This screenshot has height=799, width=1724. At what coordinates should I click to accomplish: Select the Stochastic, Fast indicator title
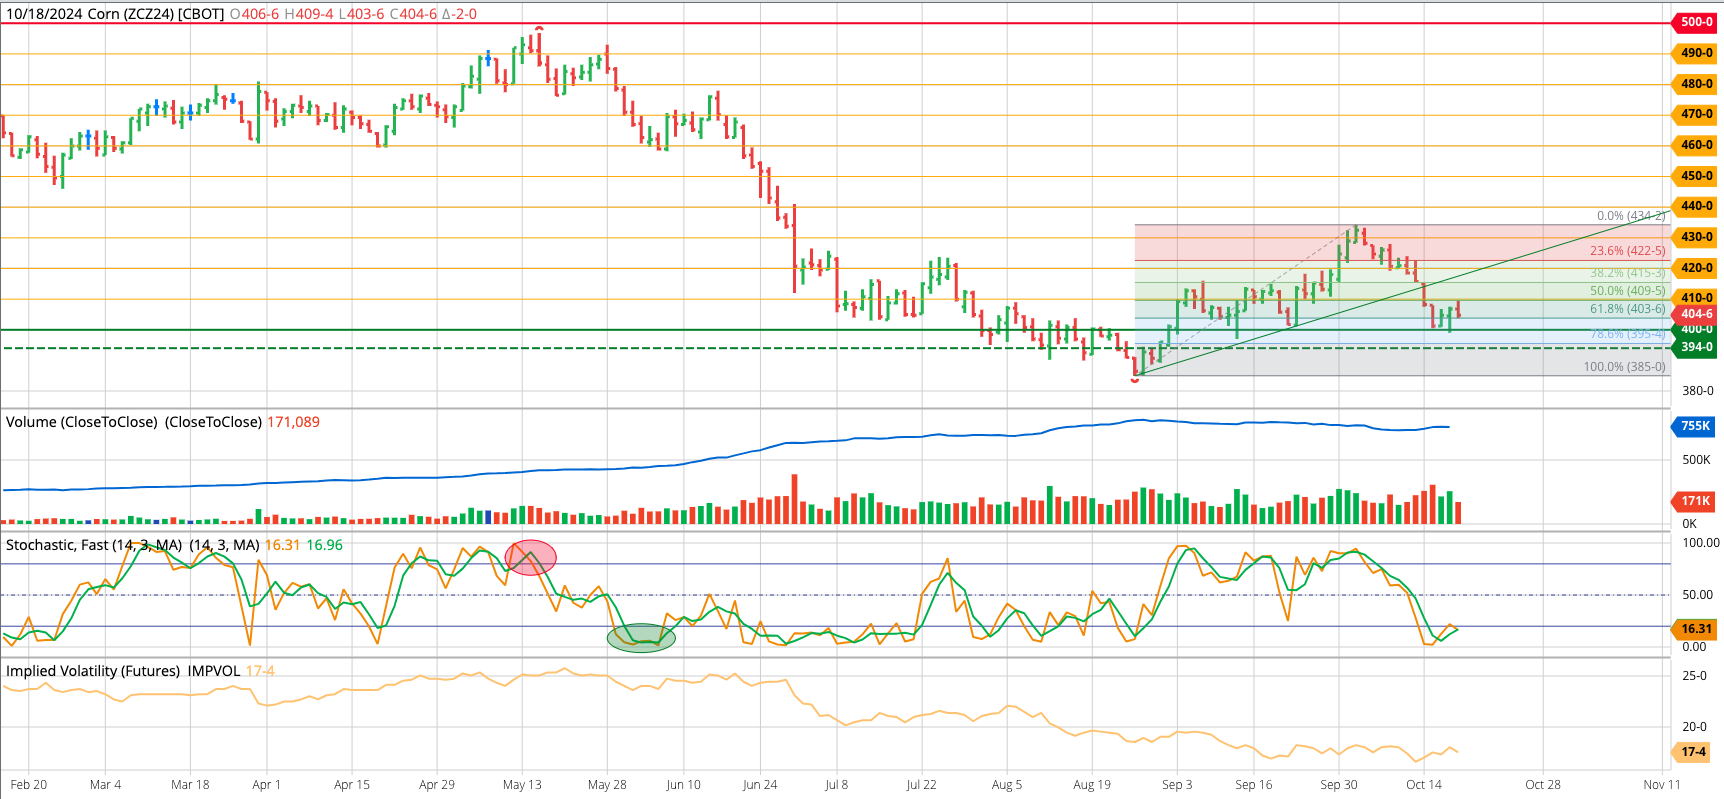(94, 545)
